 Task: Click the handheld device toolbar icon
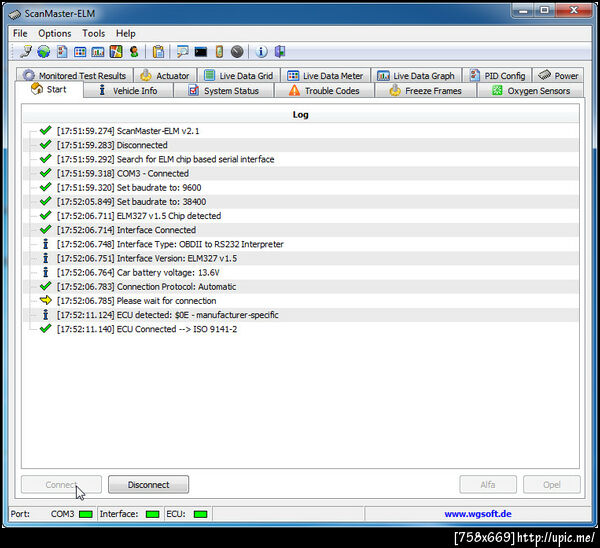pos(219,51)
